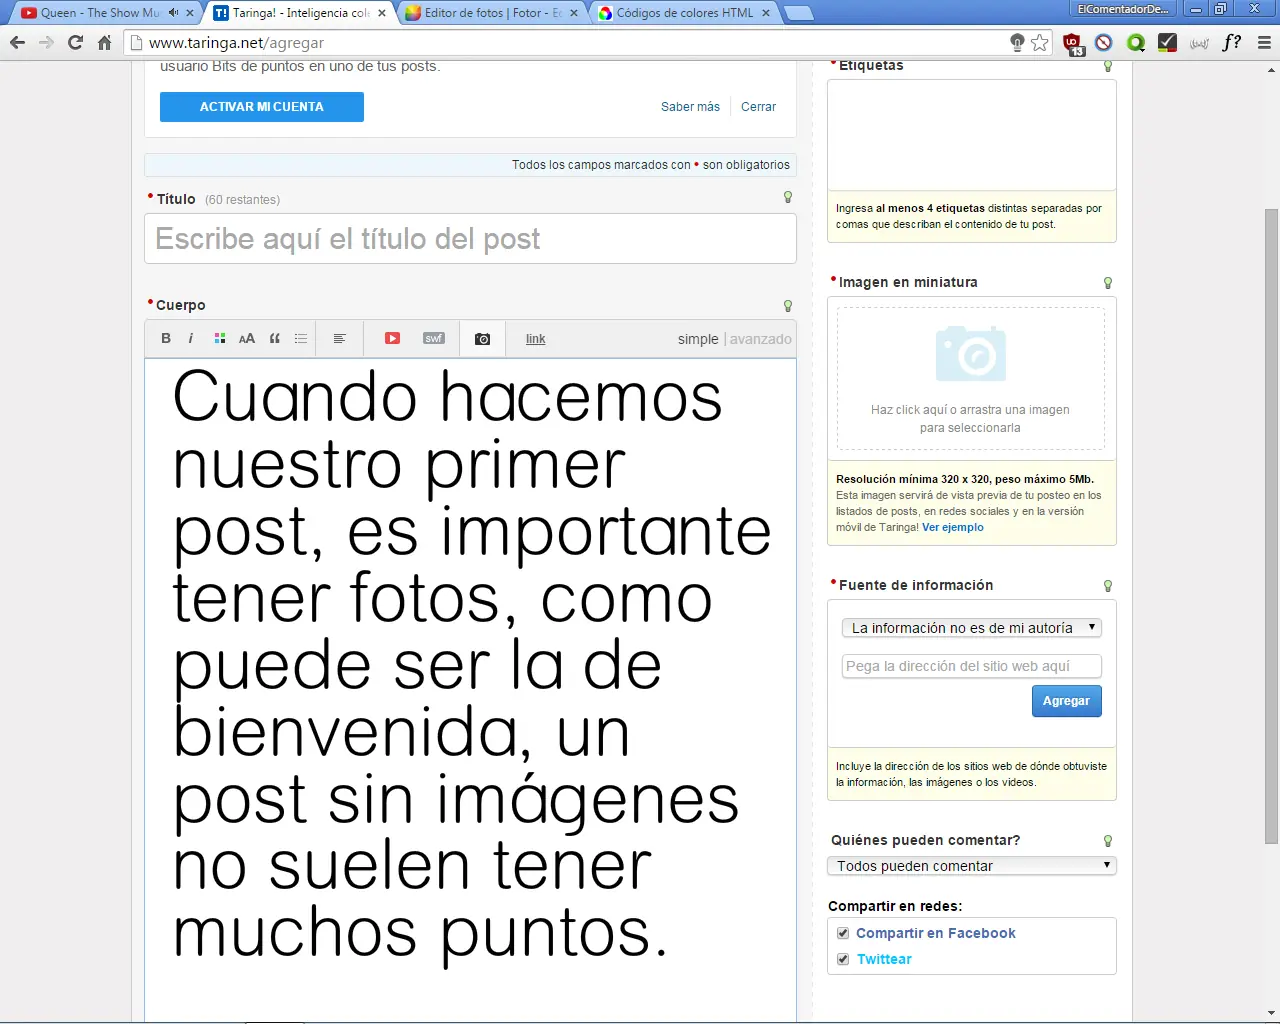1280x1024 pixels.
Task: Insert a hyperlink with the link button
Action: pyautogui.click(x=536, y=339)
